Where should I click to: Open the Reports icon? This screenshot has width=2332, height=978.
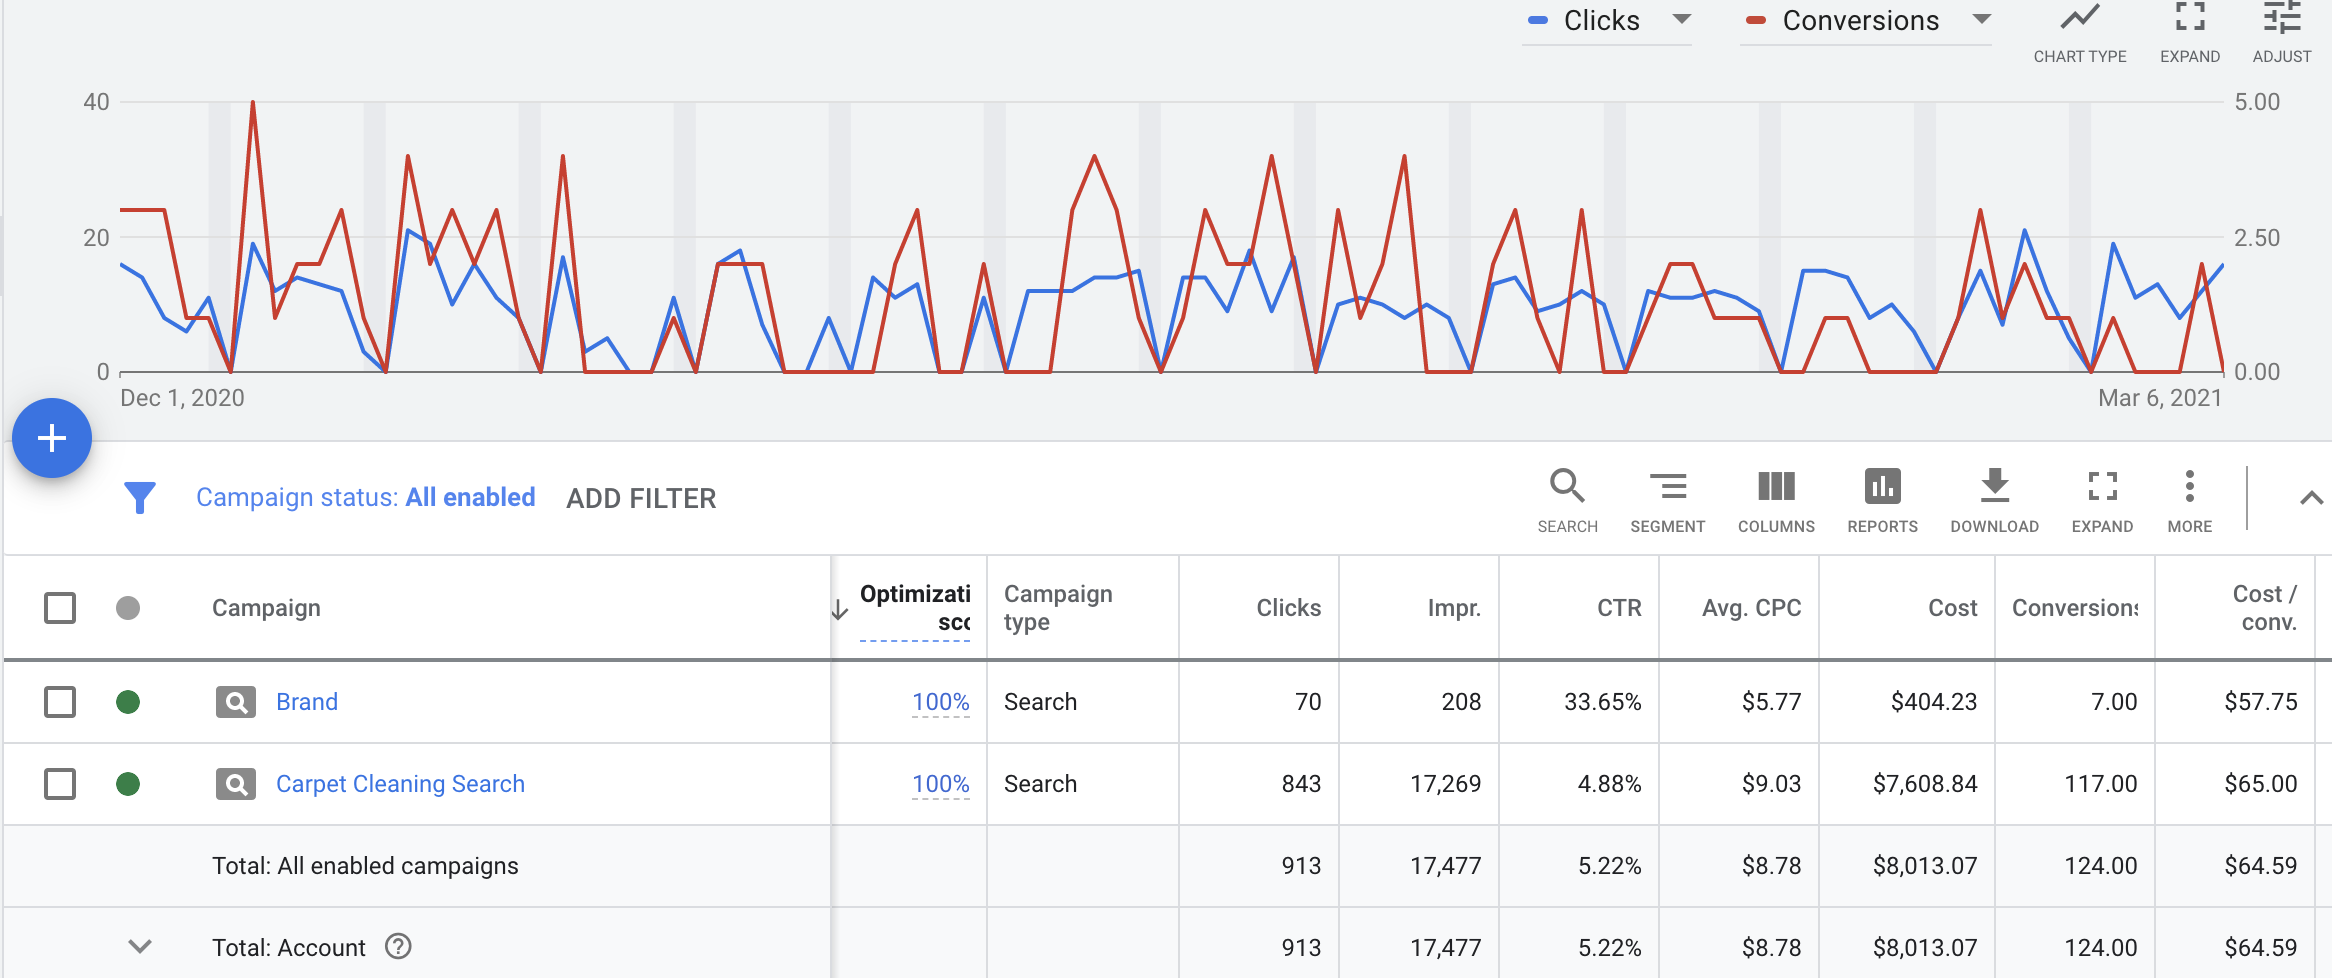[x=1882, y=488]
